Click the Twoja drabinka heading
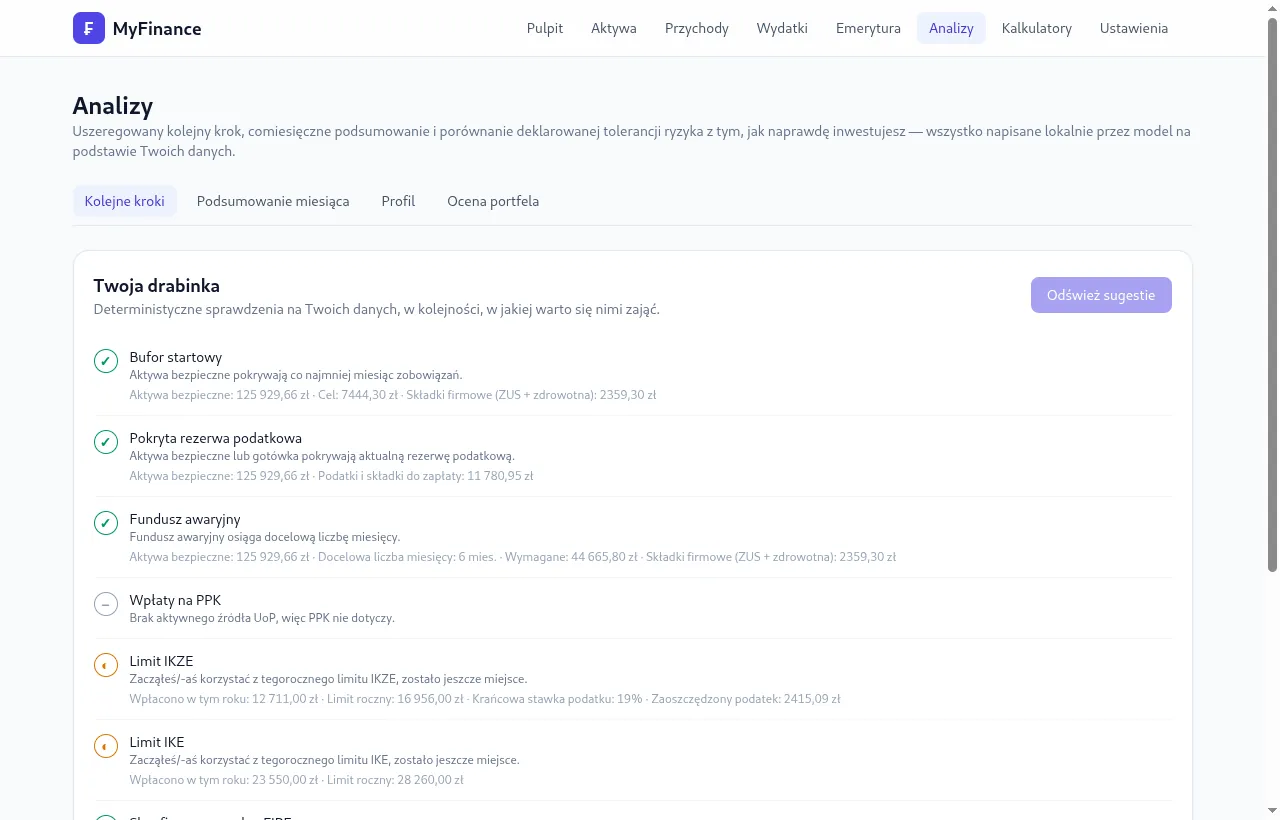Image resolution: width=1280 pixels, height=820 pixels. tap(157, 286)
